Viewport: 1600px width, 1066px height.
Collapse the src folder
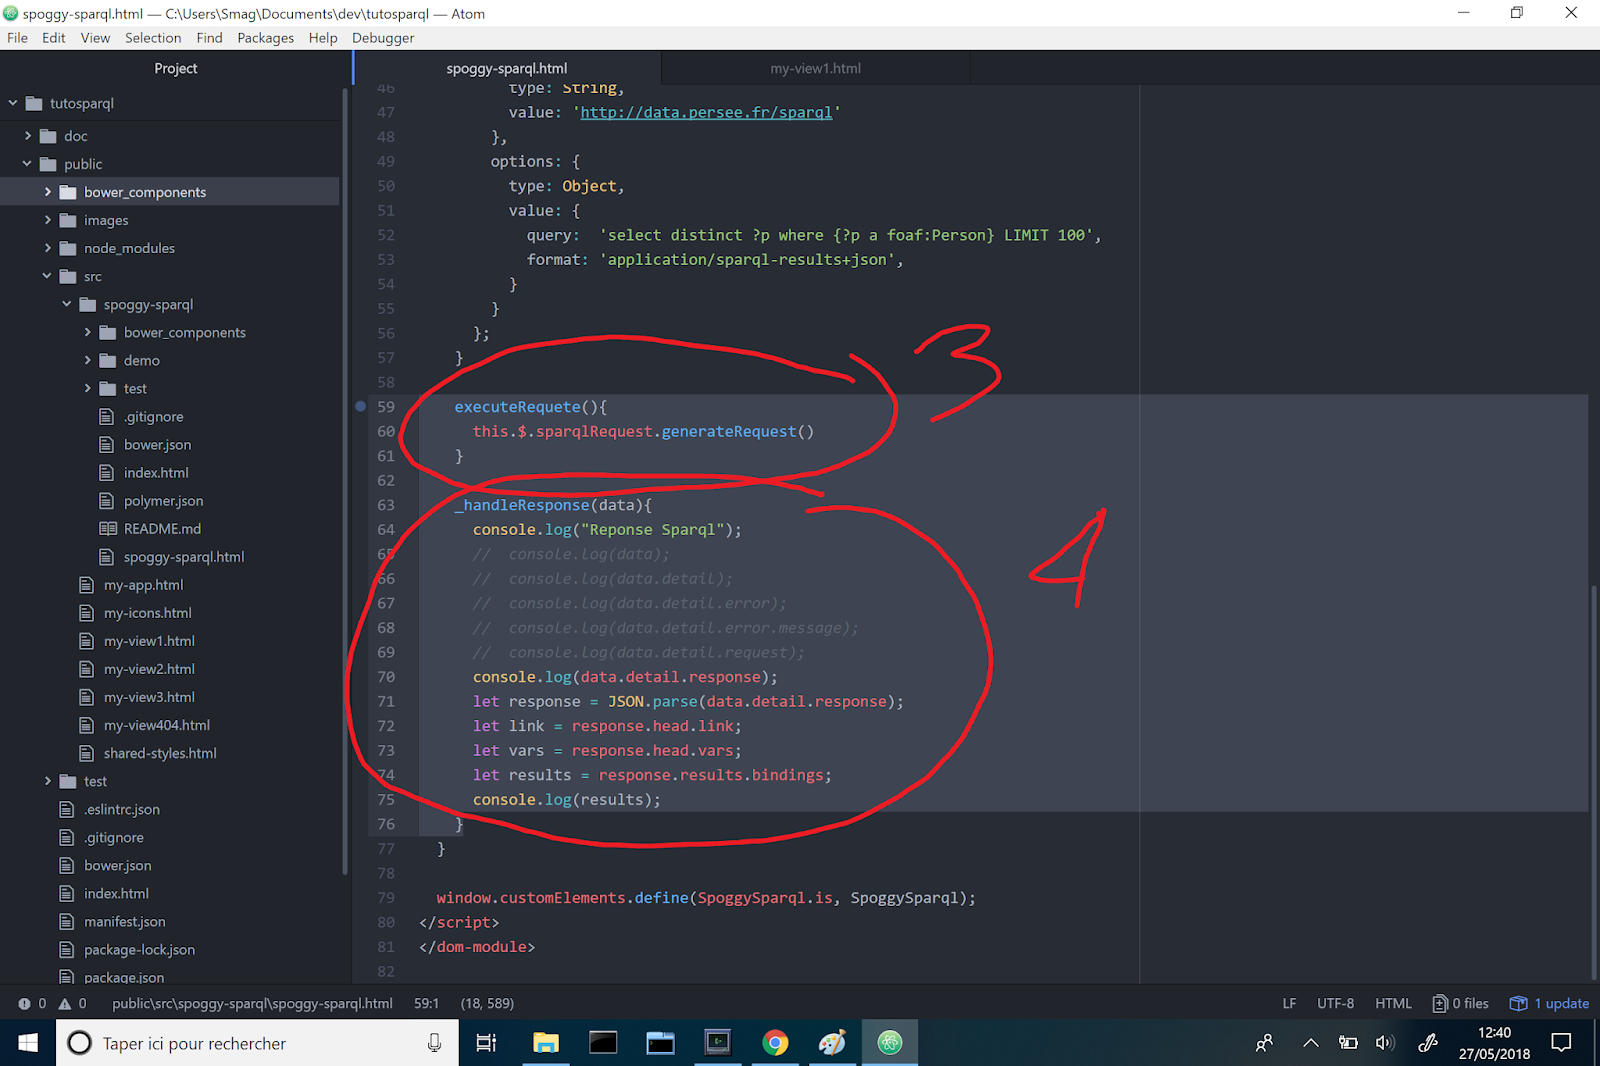point(48,276)
